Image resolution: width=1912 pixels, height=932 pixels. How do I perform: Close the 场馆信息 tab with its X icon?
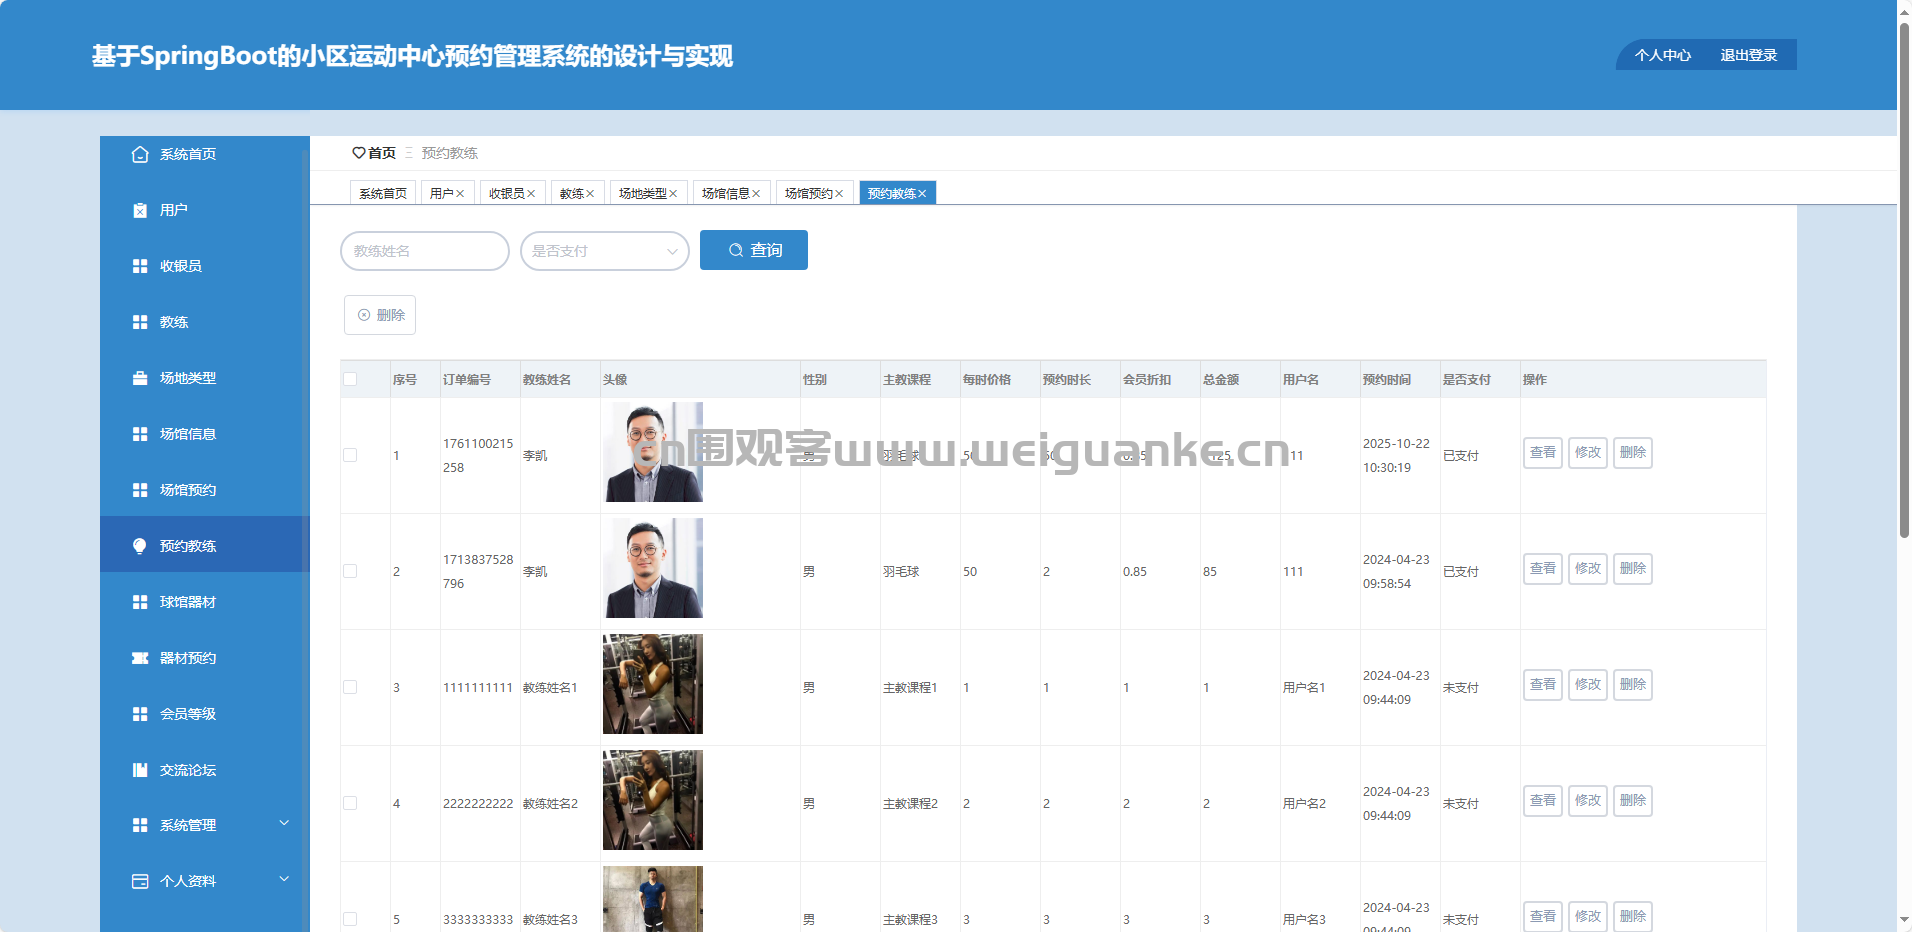click(x=756, y=194)
